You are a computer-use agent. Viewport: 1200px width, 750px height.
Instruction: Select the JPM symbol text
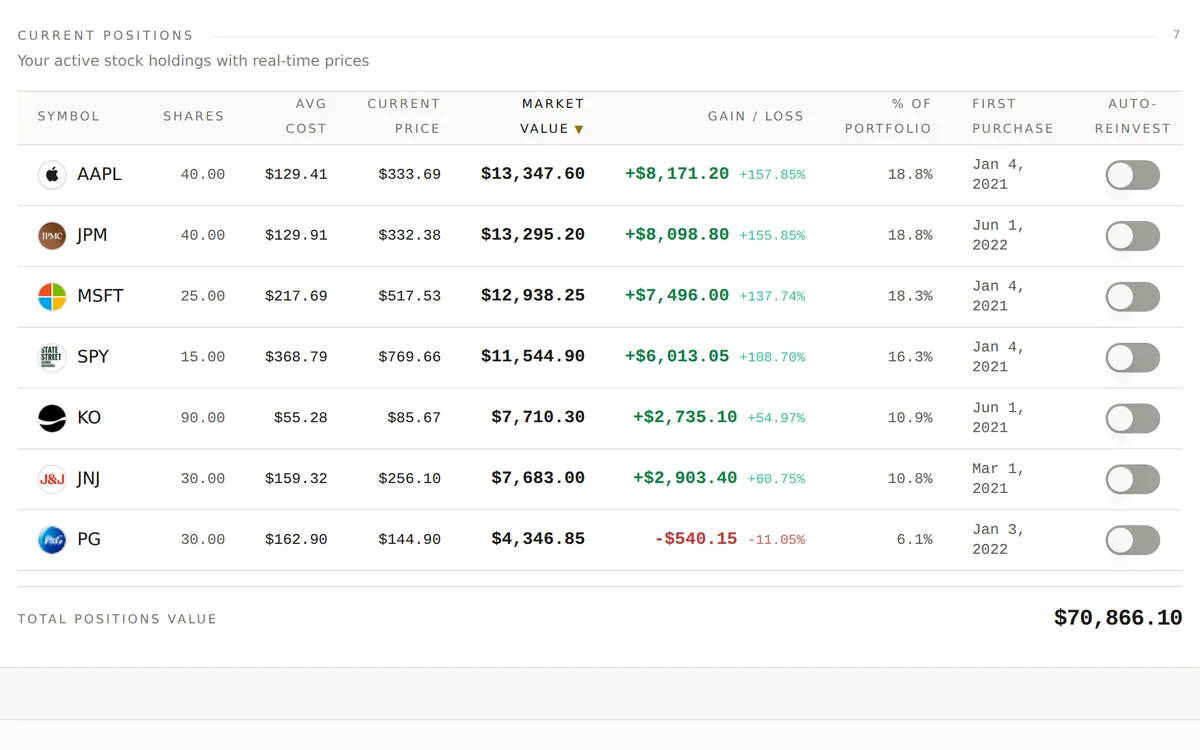(92, 235)
